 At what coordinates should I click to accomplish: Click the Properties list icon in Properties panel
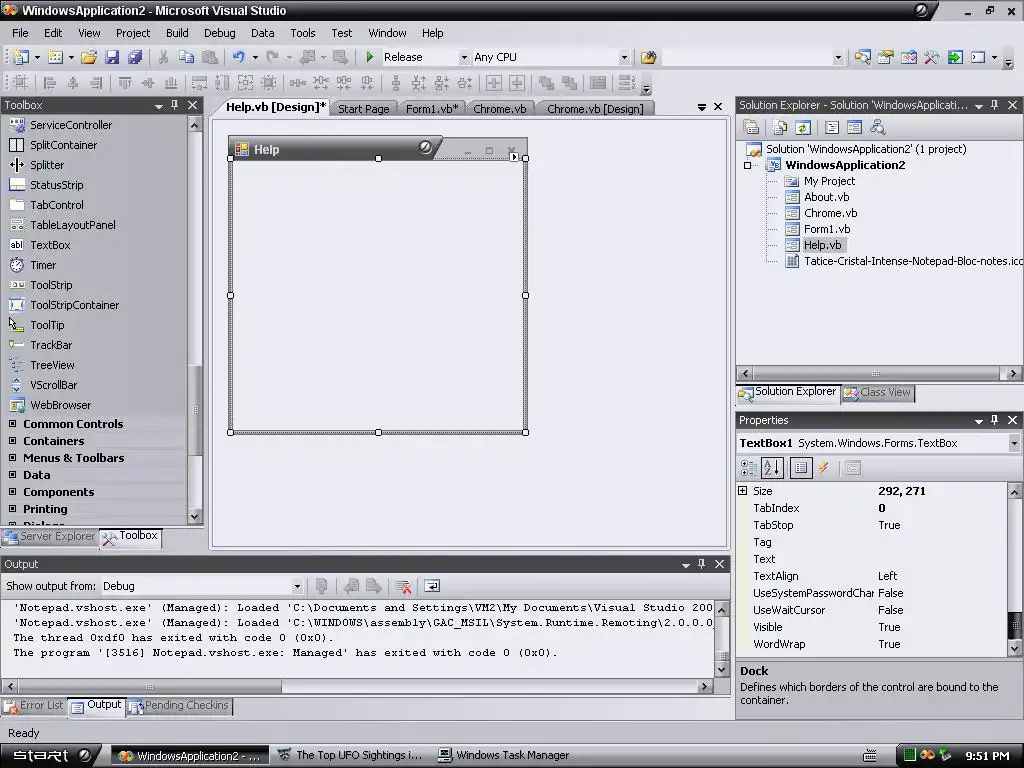click(x=801, y=468)
